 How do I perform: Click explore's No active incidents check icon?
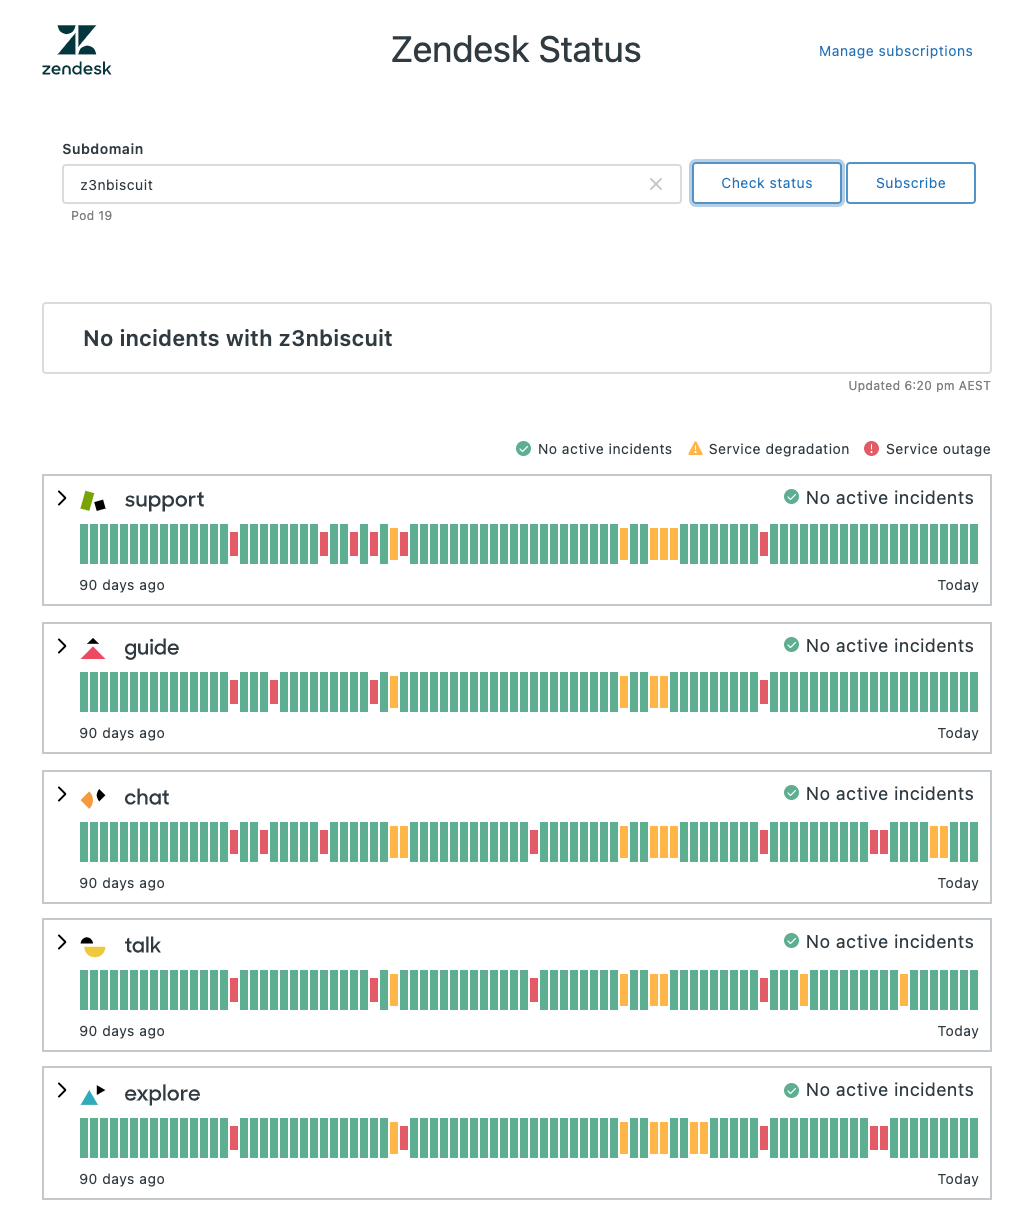click(791, 1089)
